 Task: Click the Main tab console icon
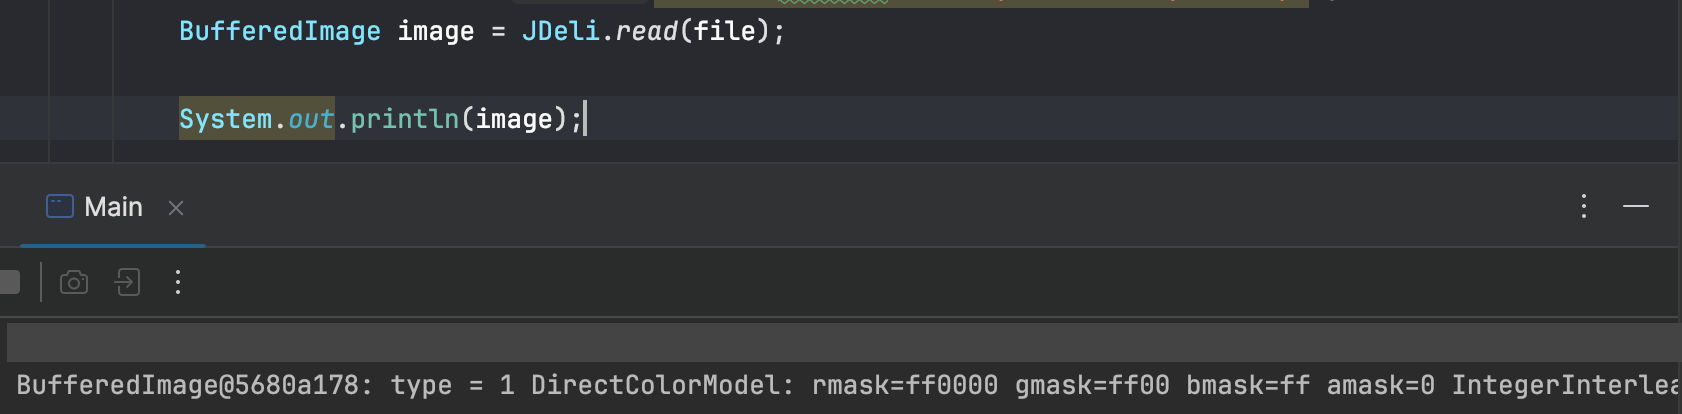60,207
